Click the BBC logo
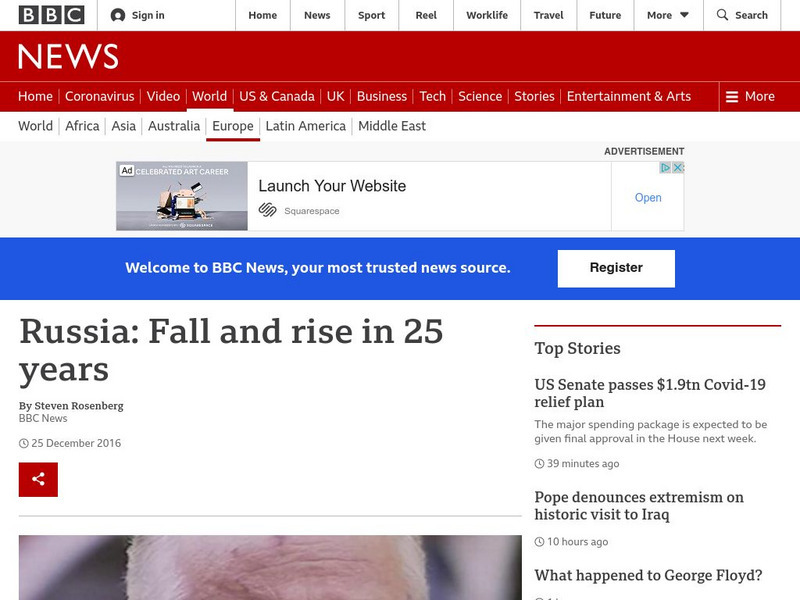 pyautogui.click(x=51, y=15)
